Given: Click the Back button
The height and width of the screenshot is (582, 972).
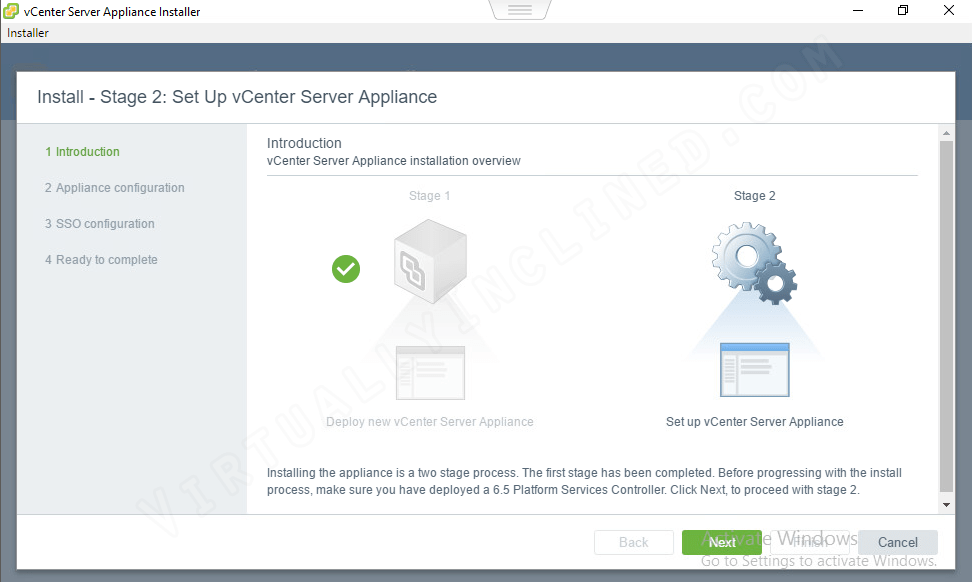Looking at the screenshot, I should (x=633, y=542).
